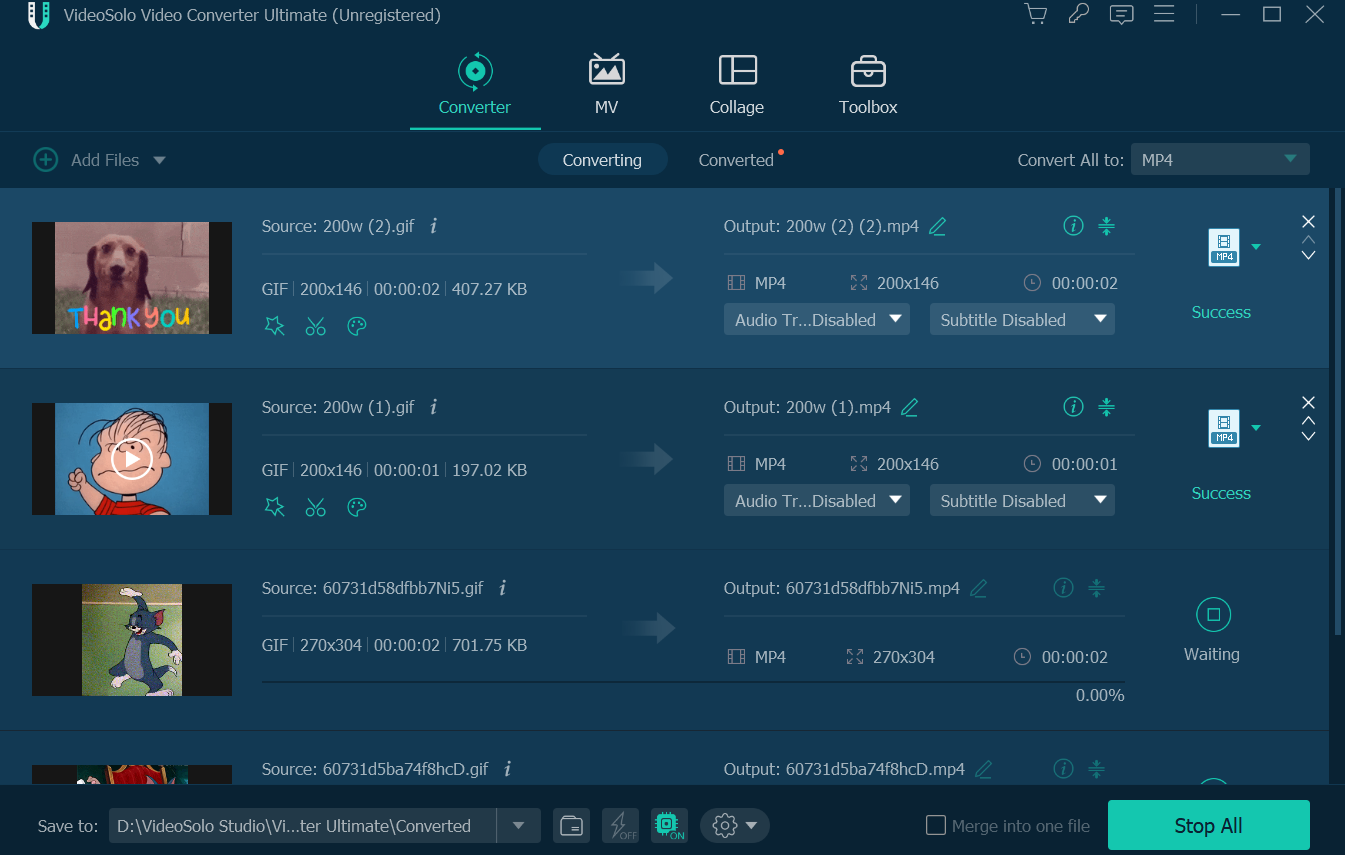The width and height of the screenshot is (1345, 855).
Task: Open the feedback message icon
Action: (1121, 14)
